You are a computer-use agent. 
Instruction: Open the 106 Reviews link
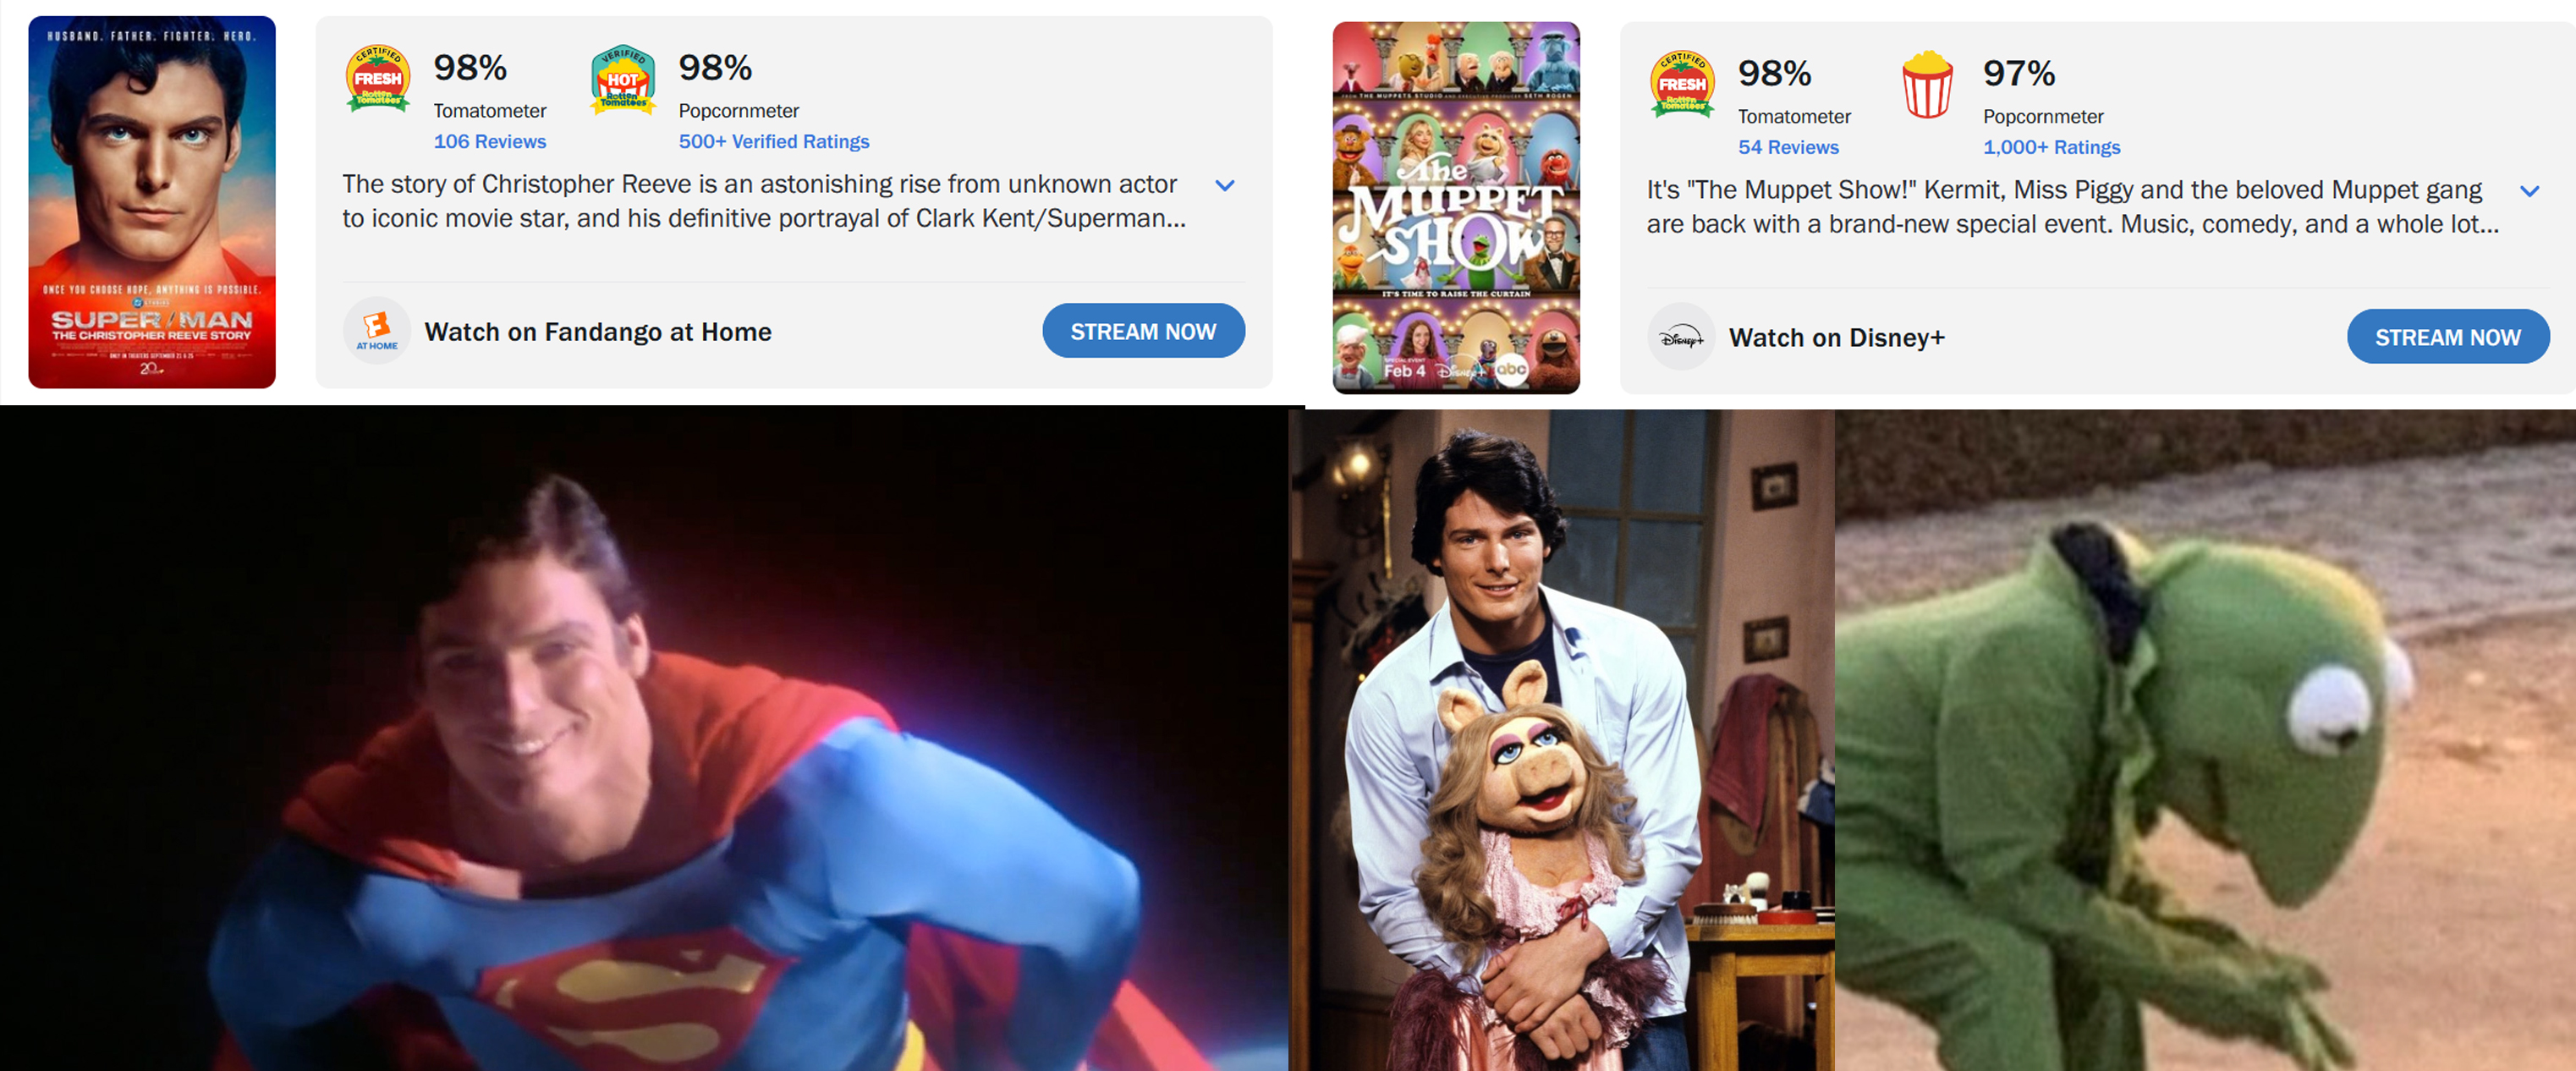(490, 142)
